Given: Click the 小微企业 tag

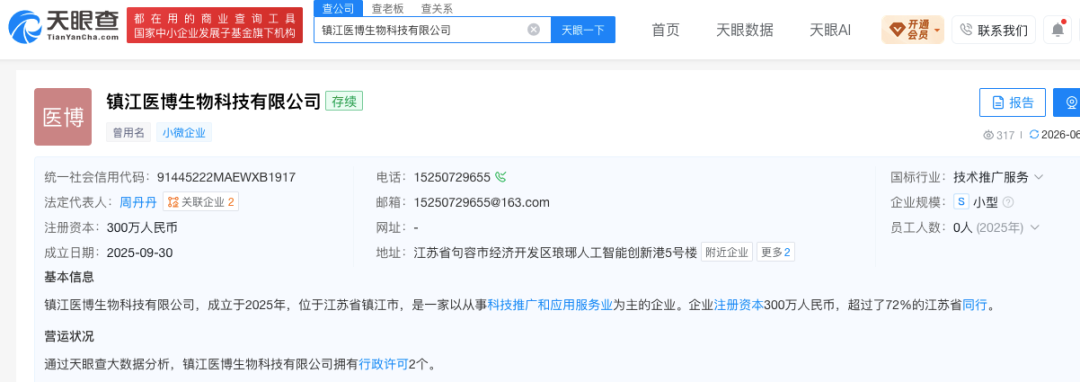Looking at the screenshot, I should (184, 133).
